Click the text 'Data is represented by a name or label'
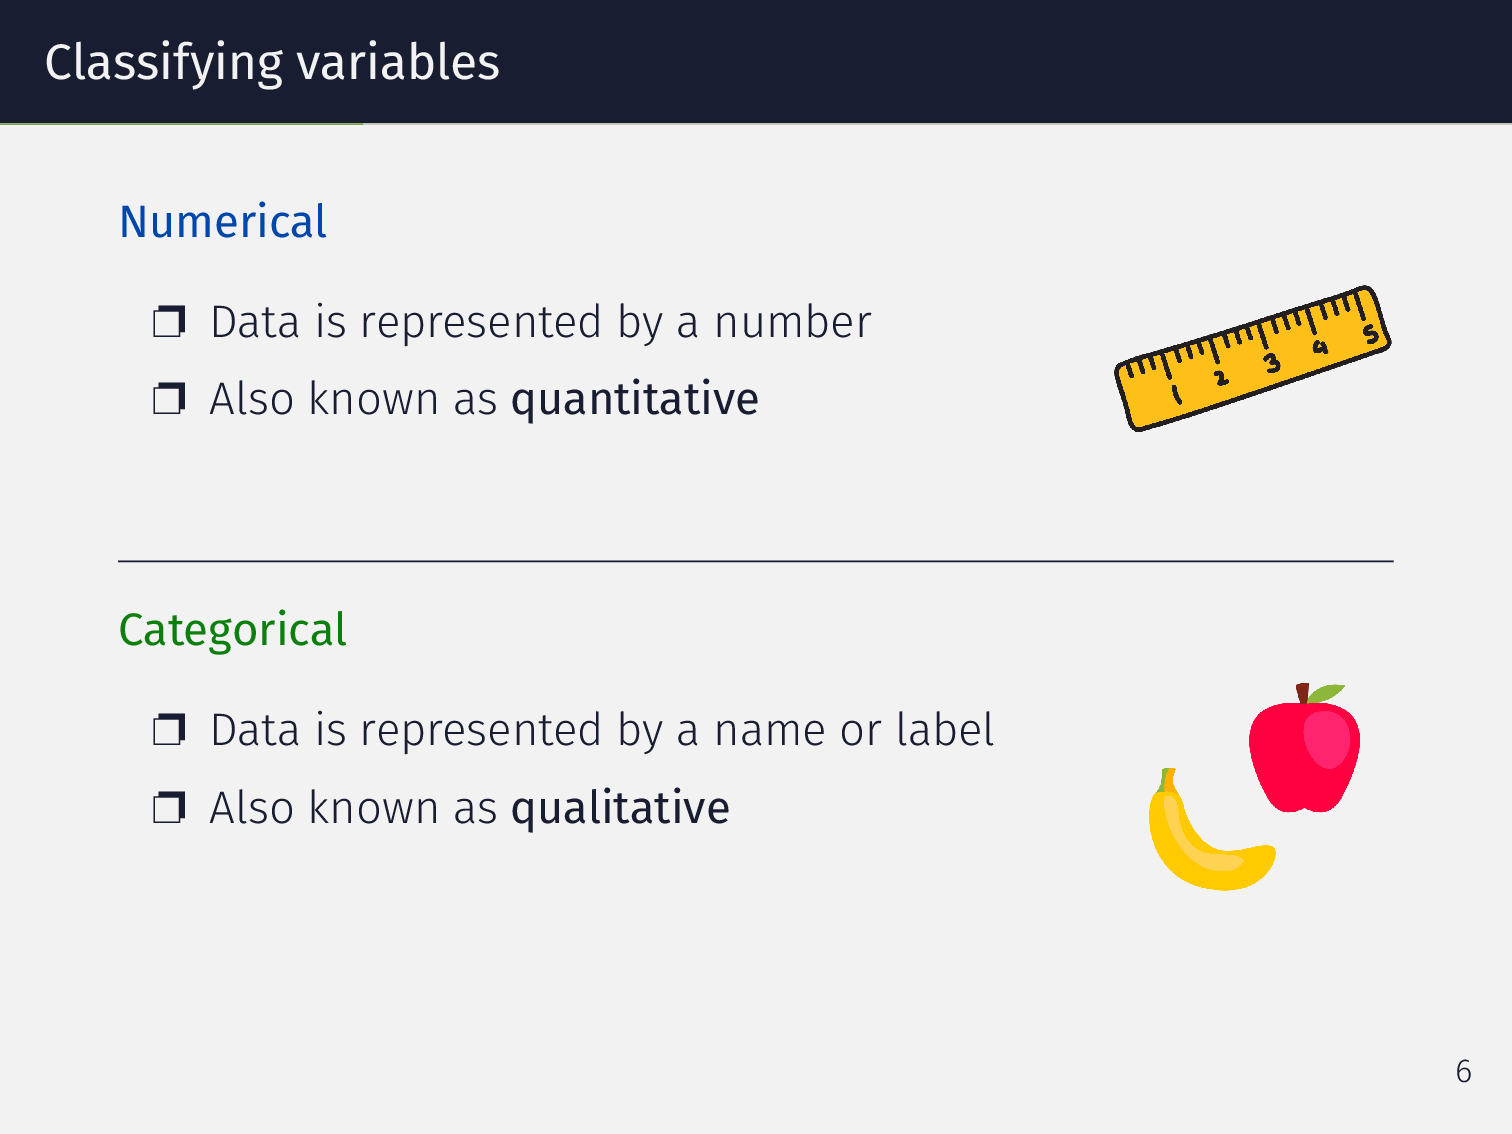Viewport: 1512px width, 1134px height. click(x=602, y=730)
